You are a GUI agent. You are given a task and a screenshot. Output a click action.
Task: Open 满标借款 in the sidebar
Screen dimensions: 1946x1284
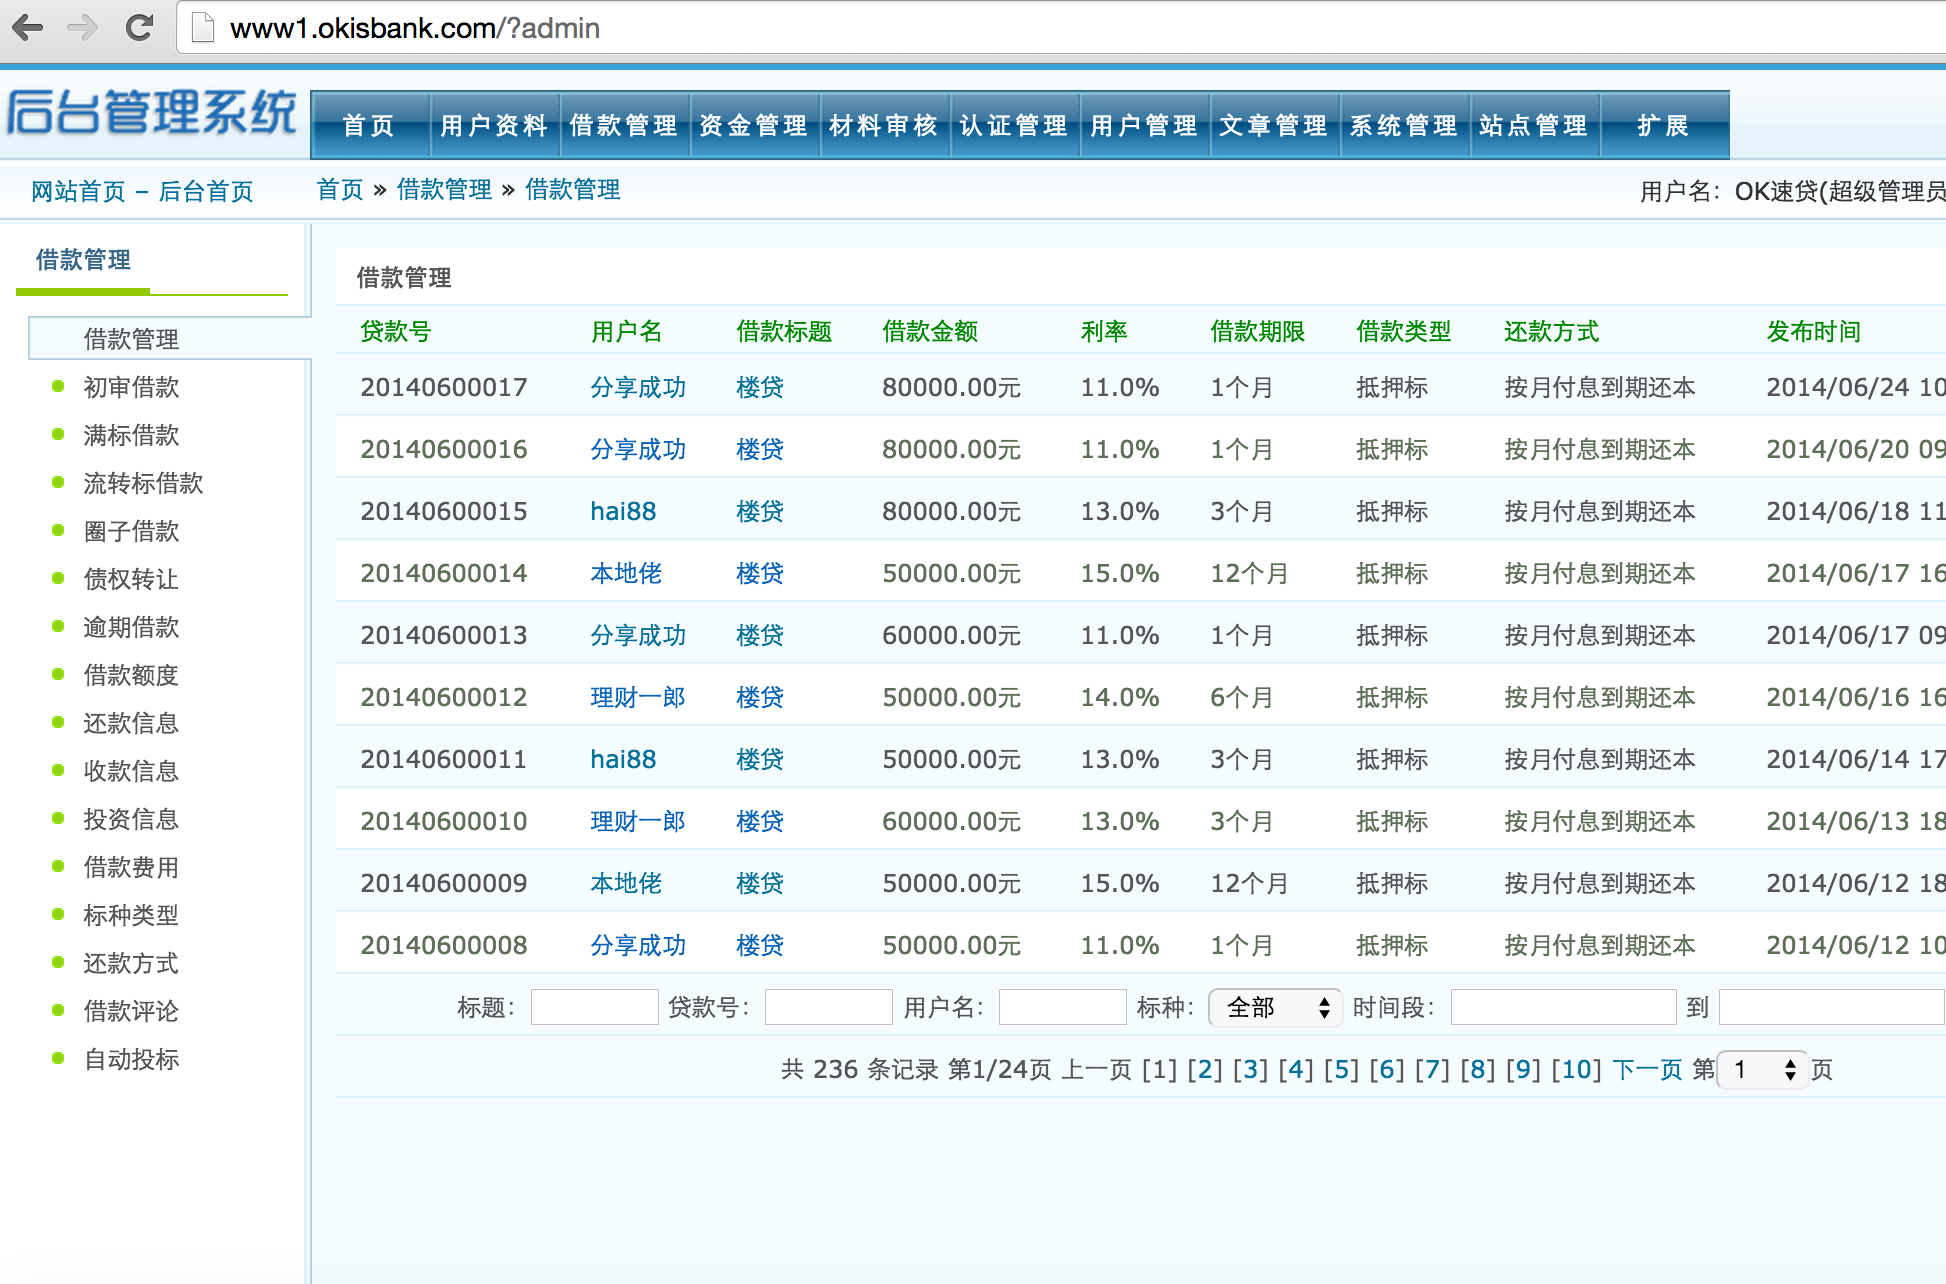click(x=131, y=435)
